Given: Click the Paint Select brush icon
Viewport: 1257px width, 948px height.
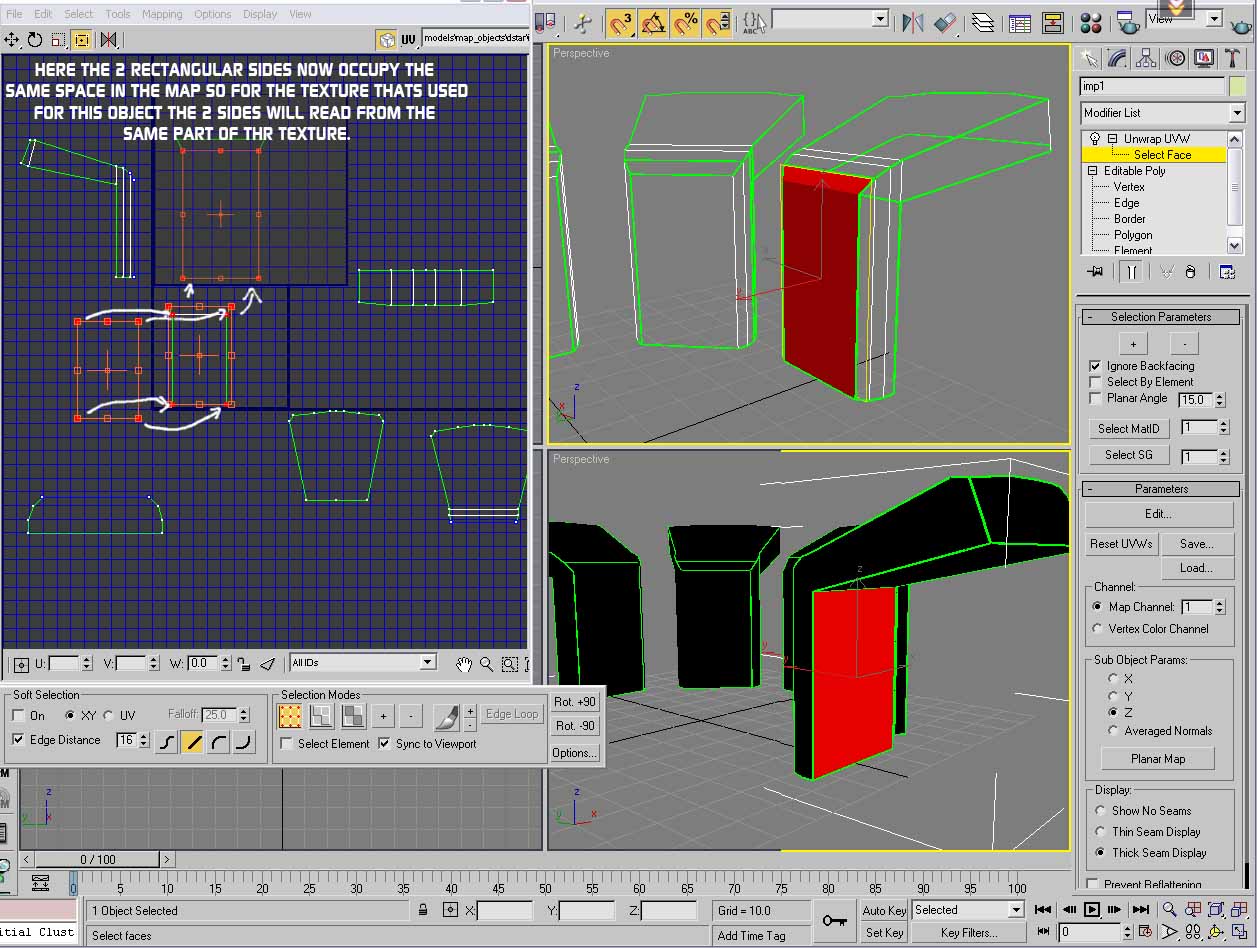Looking at the screenshot, I should (x=446, y=716).
